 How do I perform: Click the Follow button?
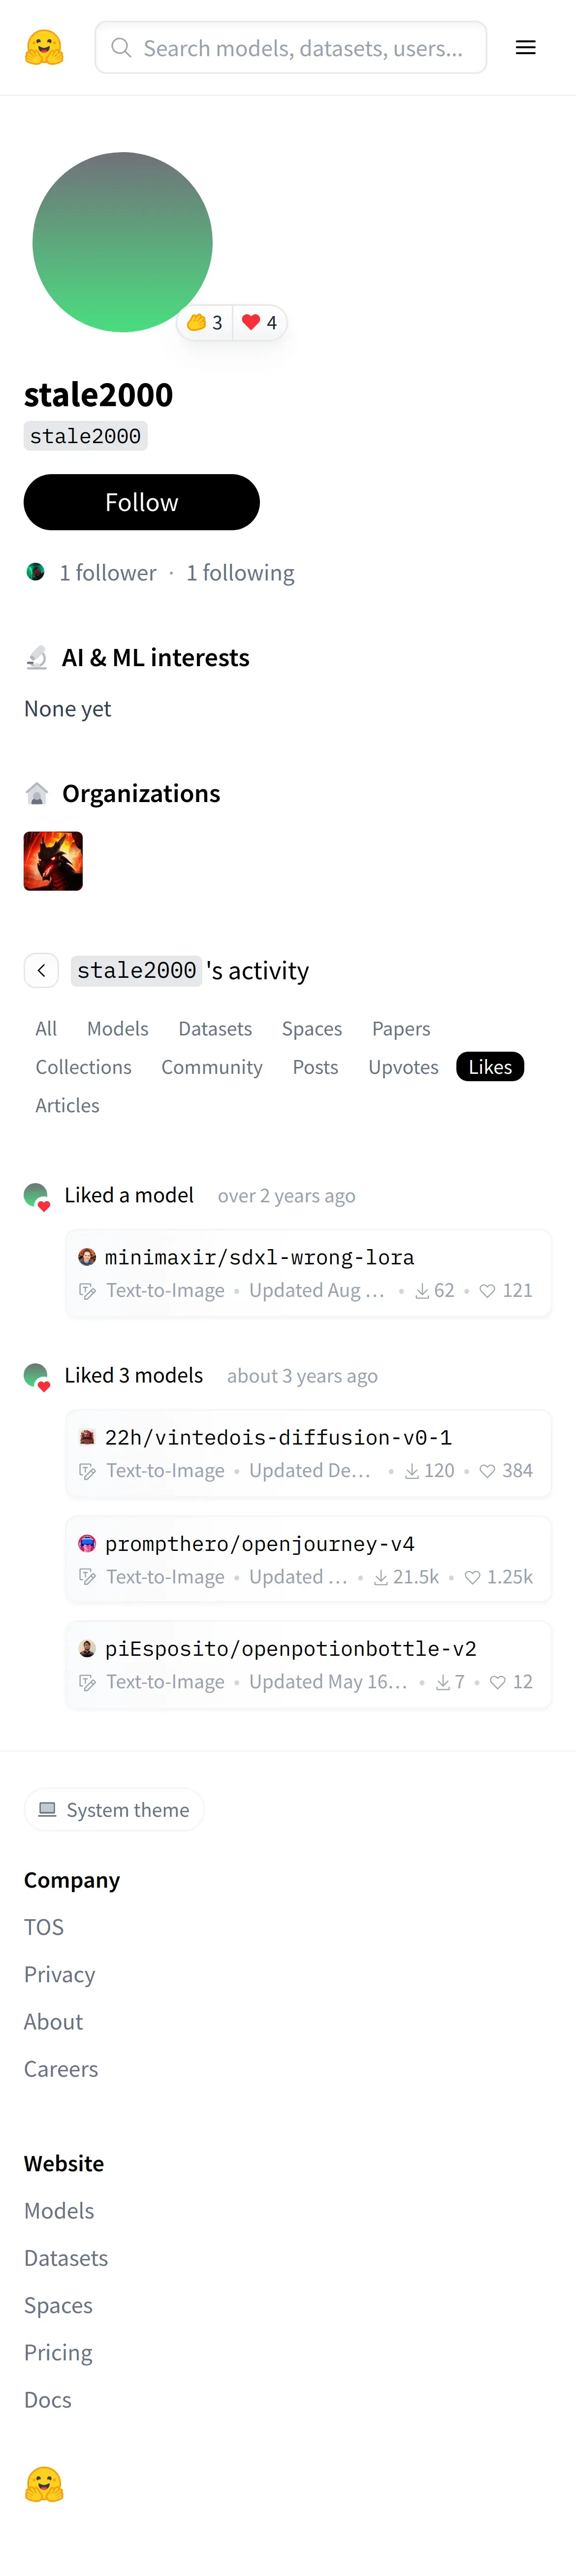[141, 502]
